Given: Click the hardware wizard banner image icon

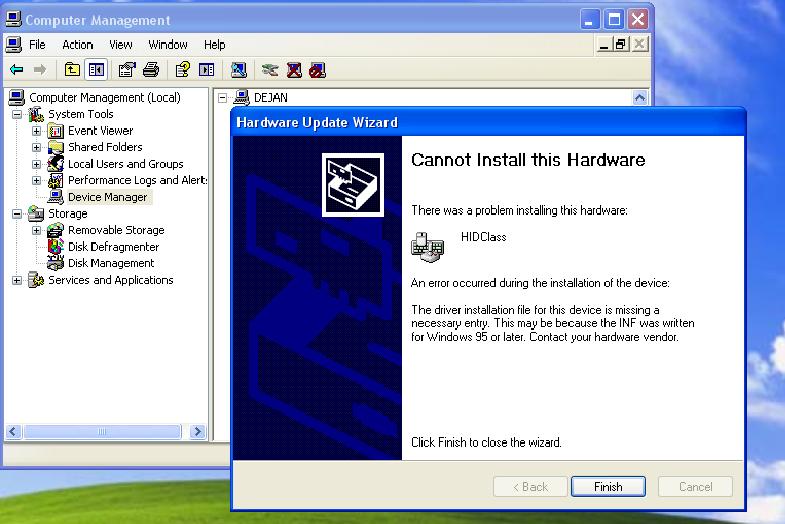Looking at the screenshot, I should click(x=352, y=185).
